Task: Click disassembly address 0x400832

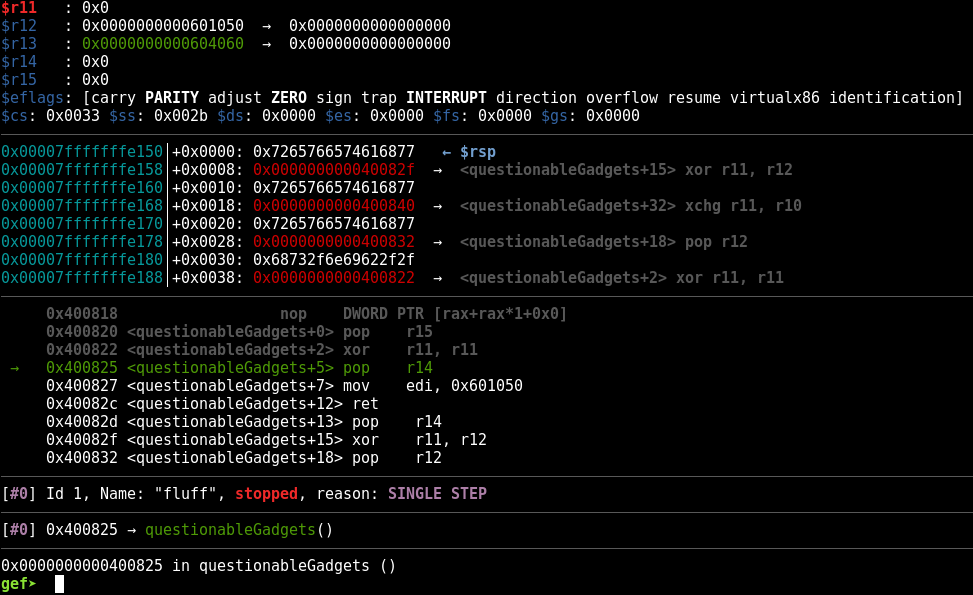Action: pos(82,457)
